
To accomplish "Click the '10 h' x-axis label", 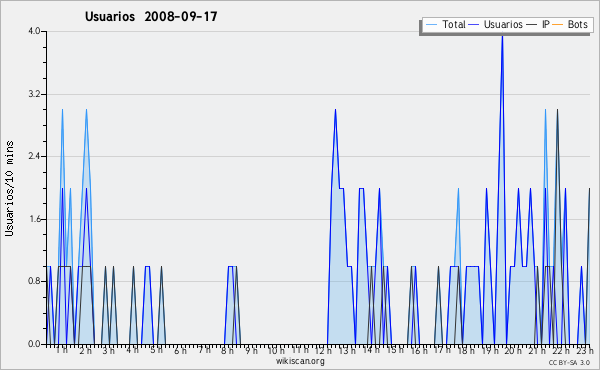I will pyautogui.click(x=276, y=350).
